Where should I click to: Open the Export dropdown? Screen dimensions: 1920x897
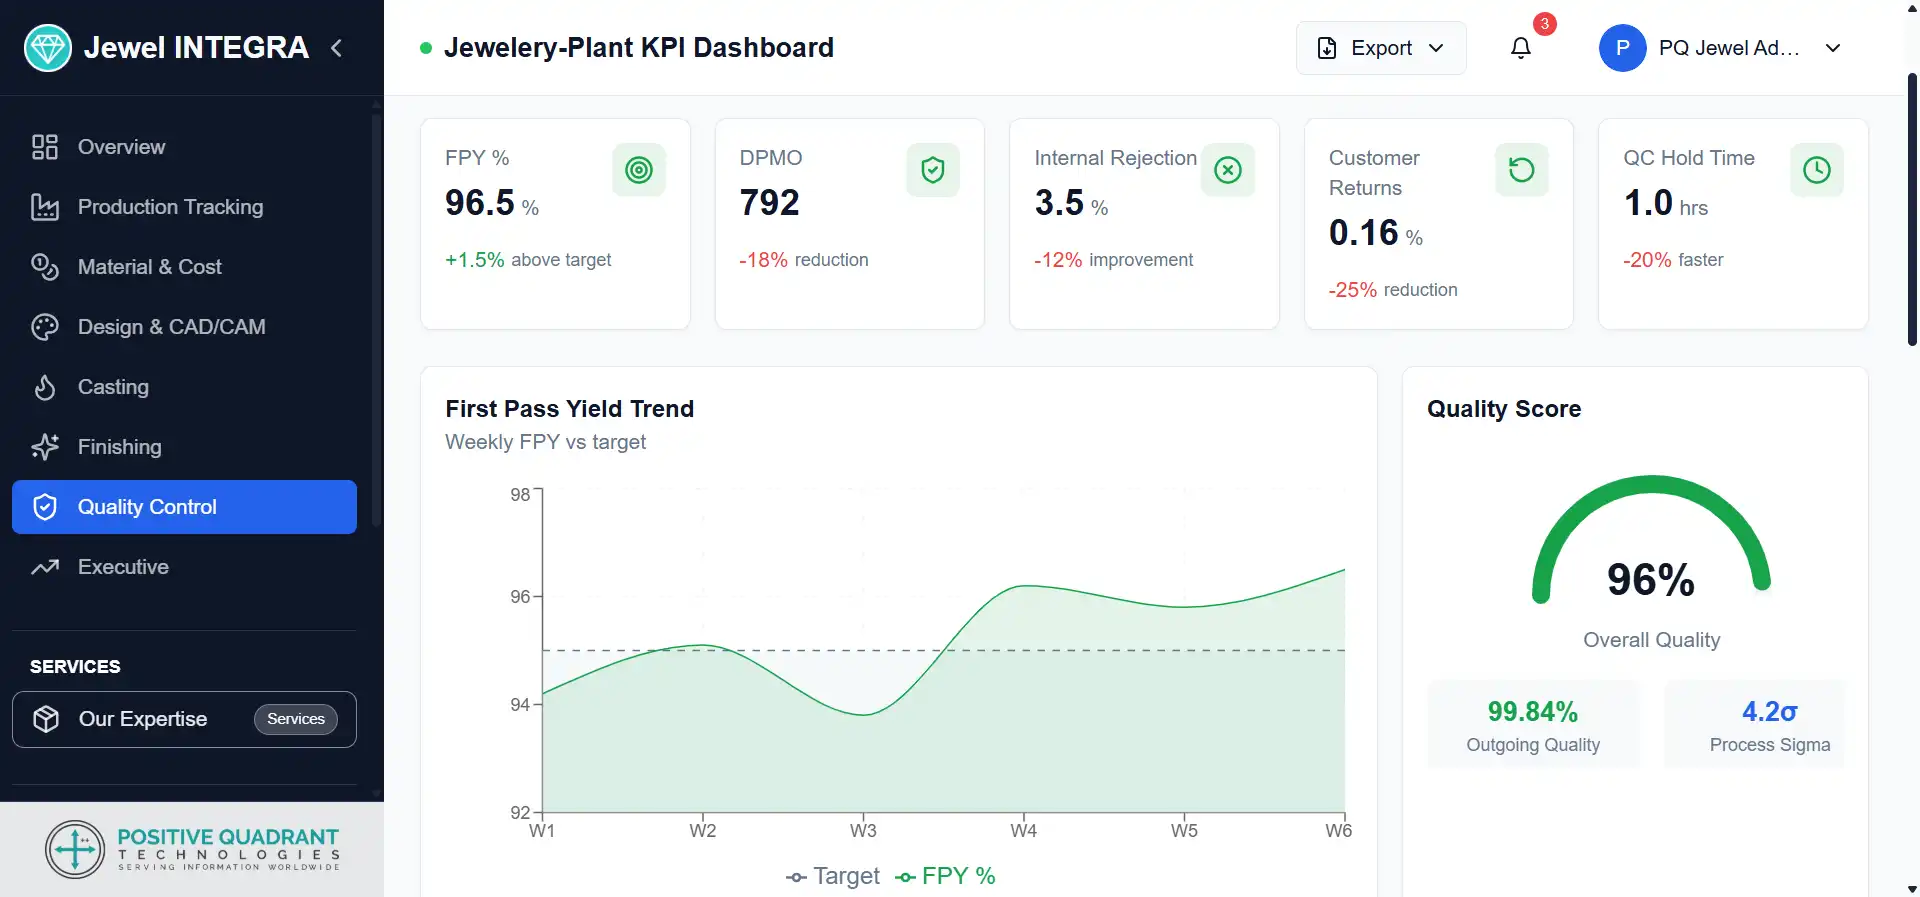(x=1380, y=48)
